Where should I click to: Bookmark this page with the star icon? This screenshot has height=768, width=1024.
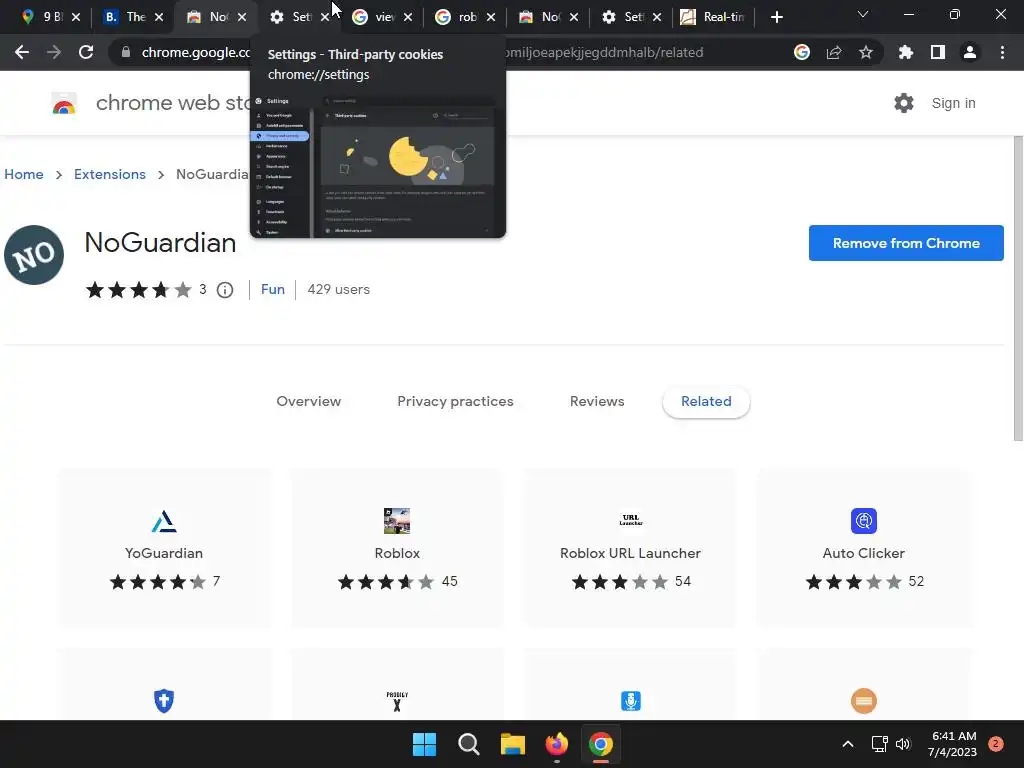[x=866, y=52]
